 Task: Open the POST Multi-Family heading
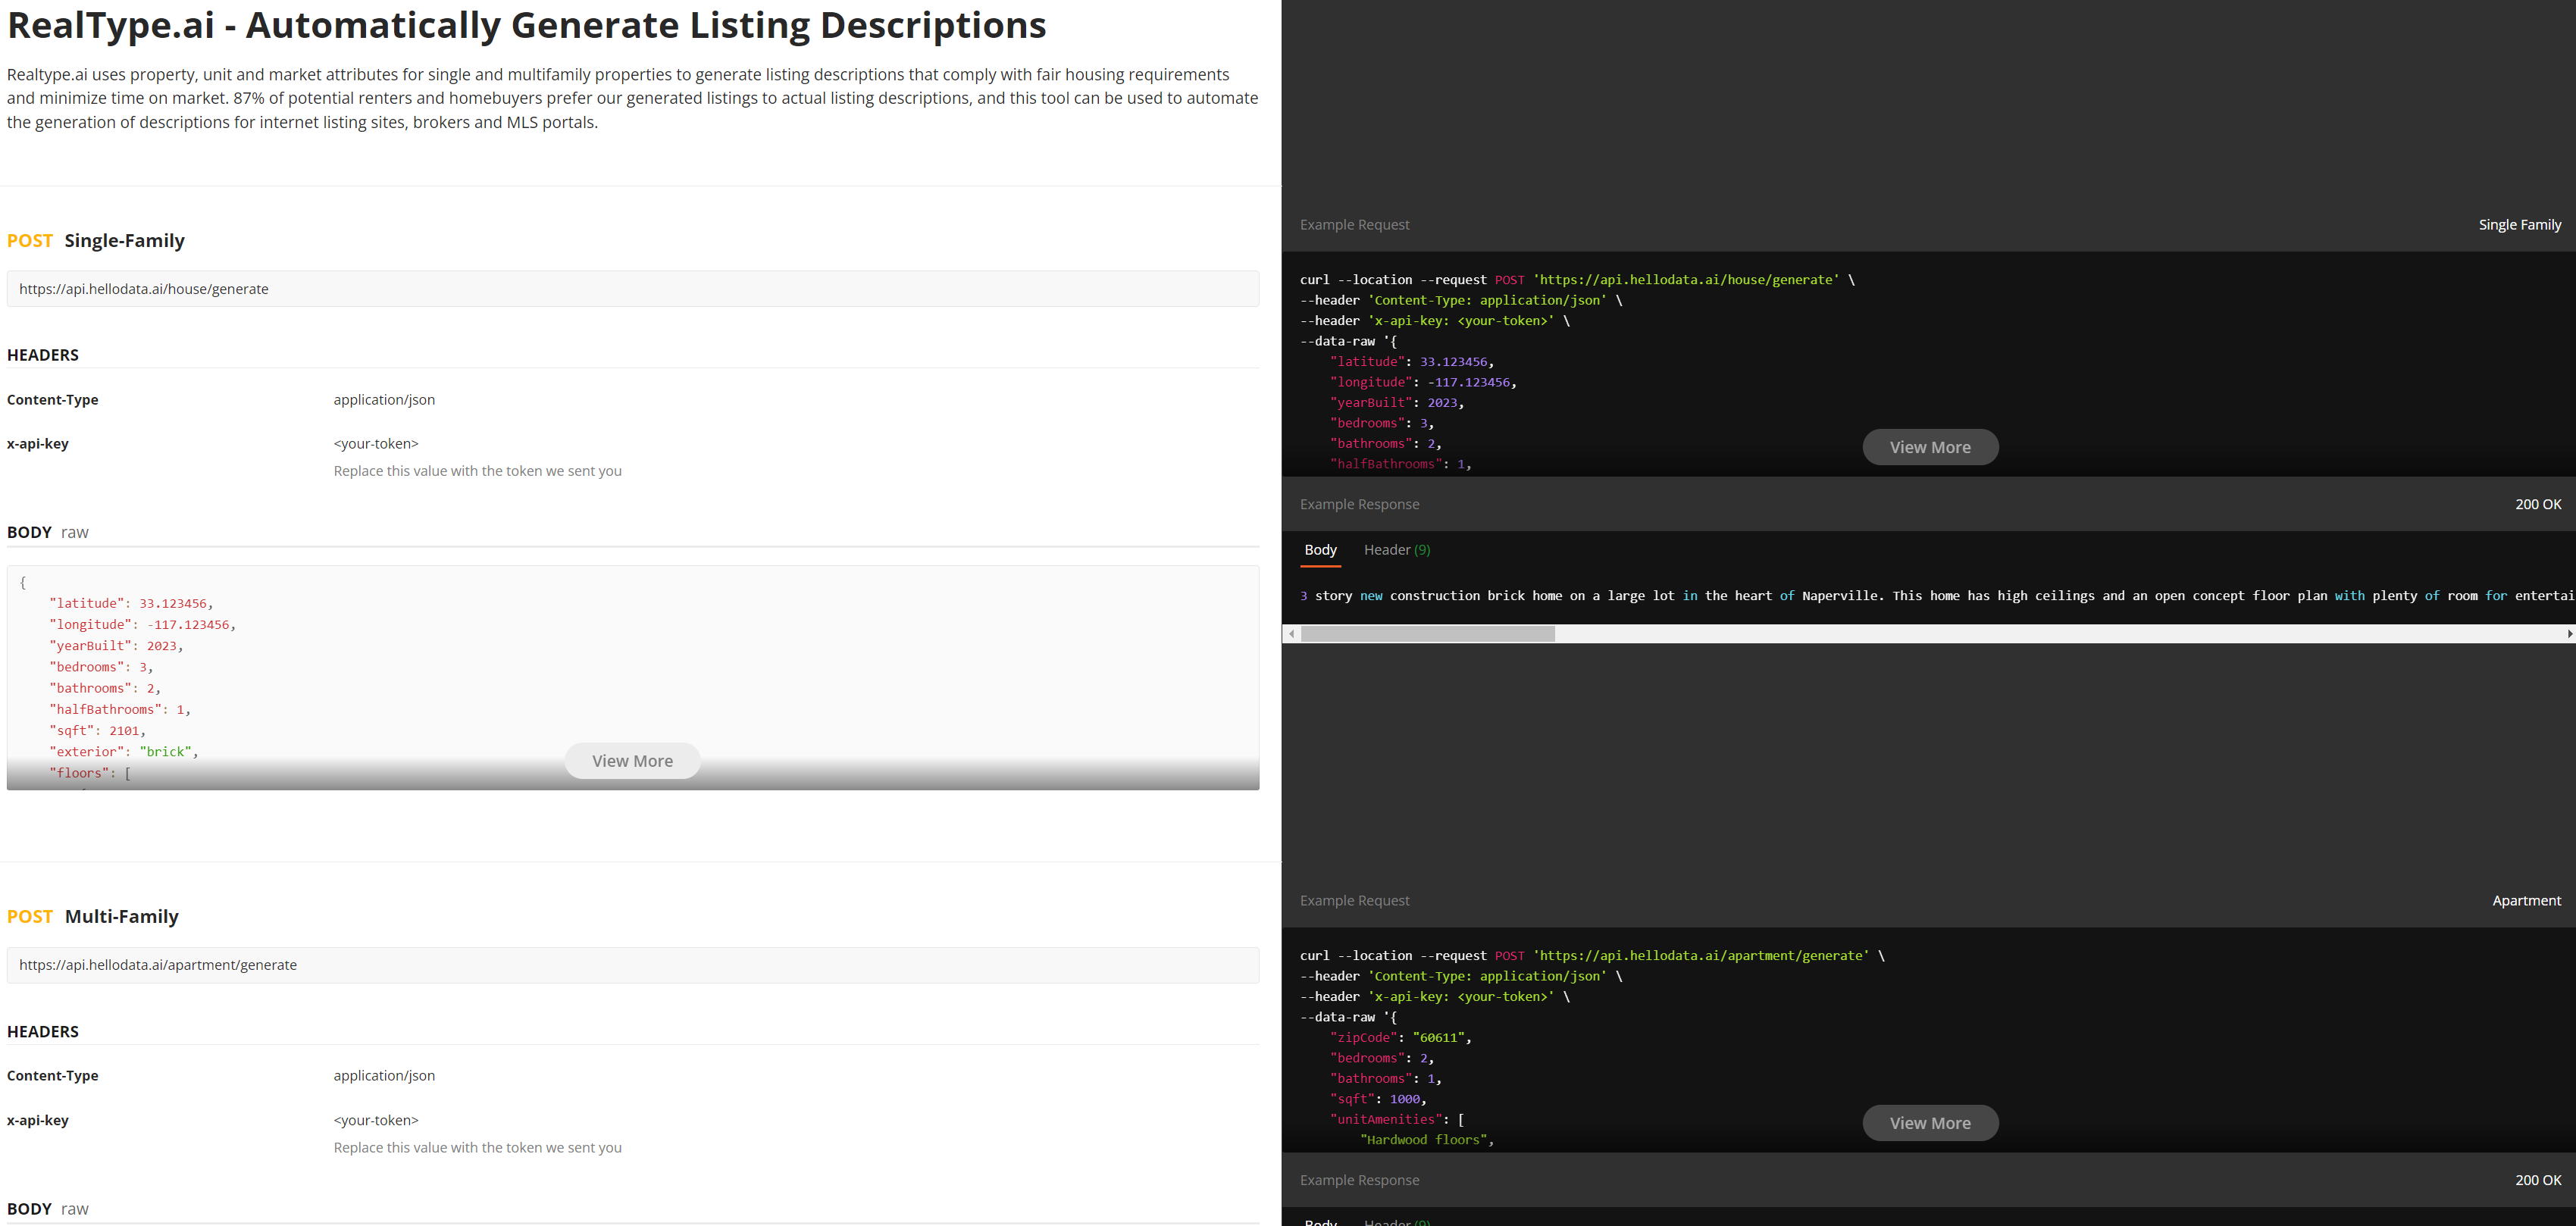coord(93,917)
